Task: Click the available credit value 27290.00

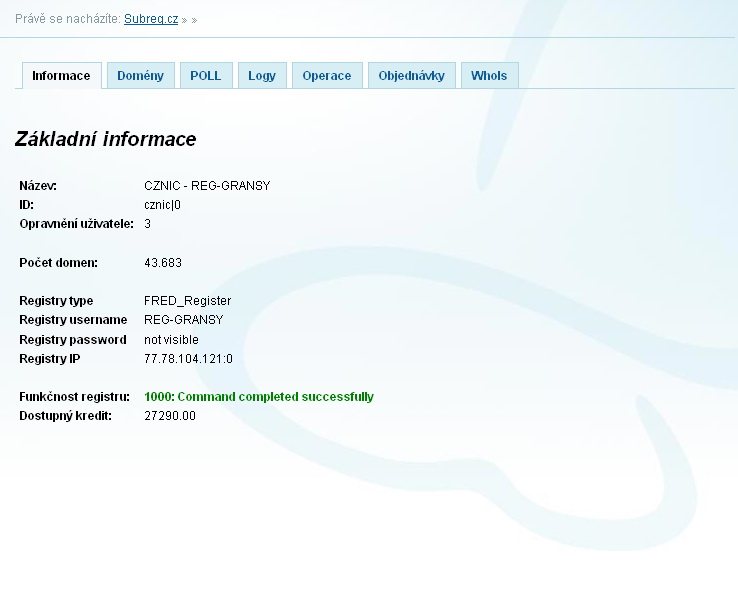Action: pyautogui.click(x=170, y=416)
